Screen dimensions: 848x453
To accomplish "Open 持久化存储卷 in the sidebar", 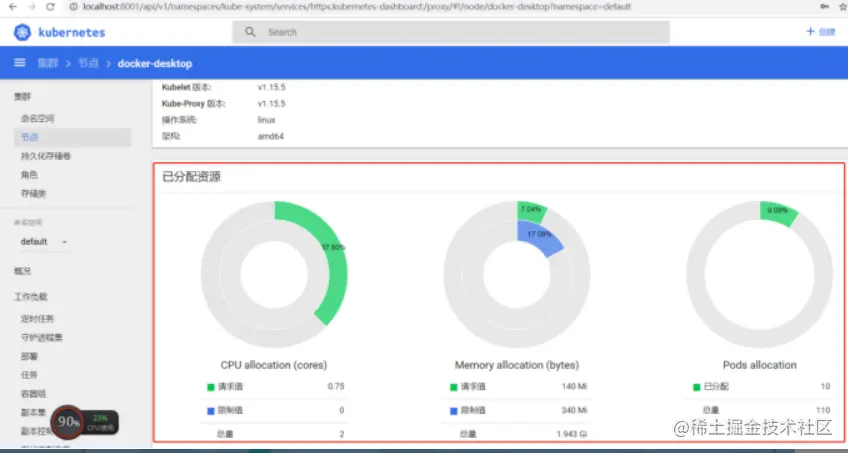I will (x=46, y=156).
